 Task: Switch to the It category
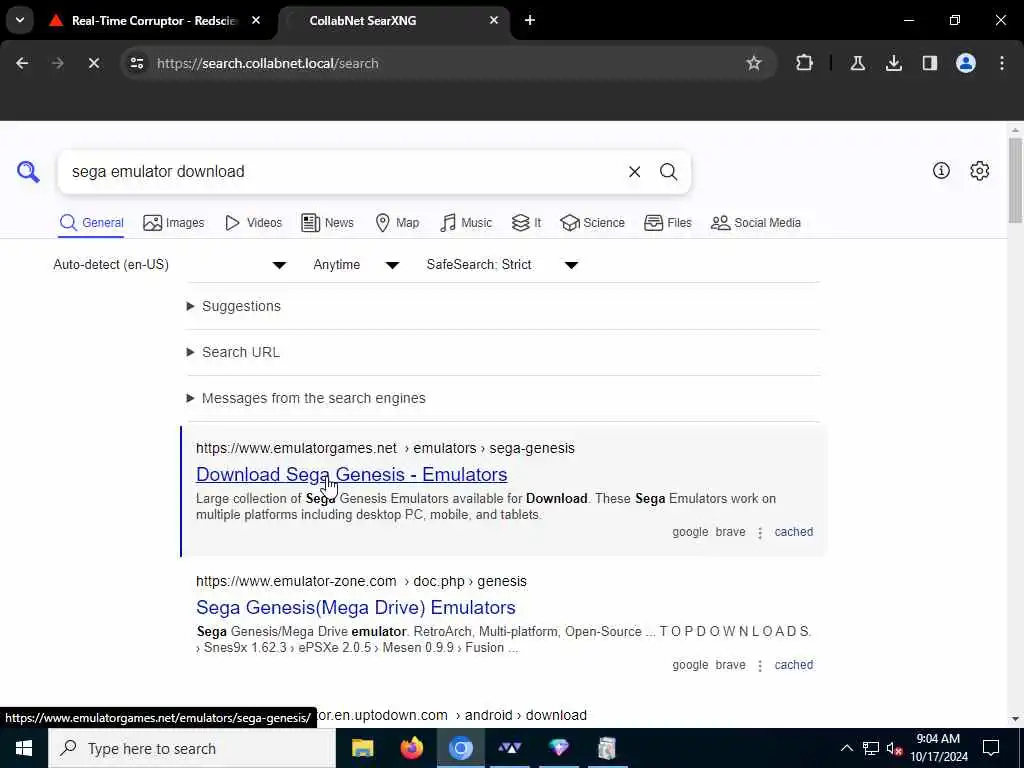pyautogui.click(x=526, y=223)
